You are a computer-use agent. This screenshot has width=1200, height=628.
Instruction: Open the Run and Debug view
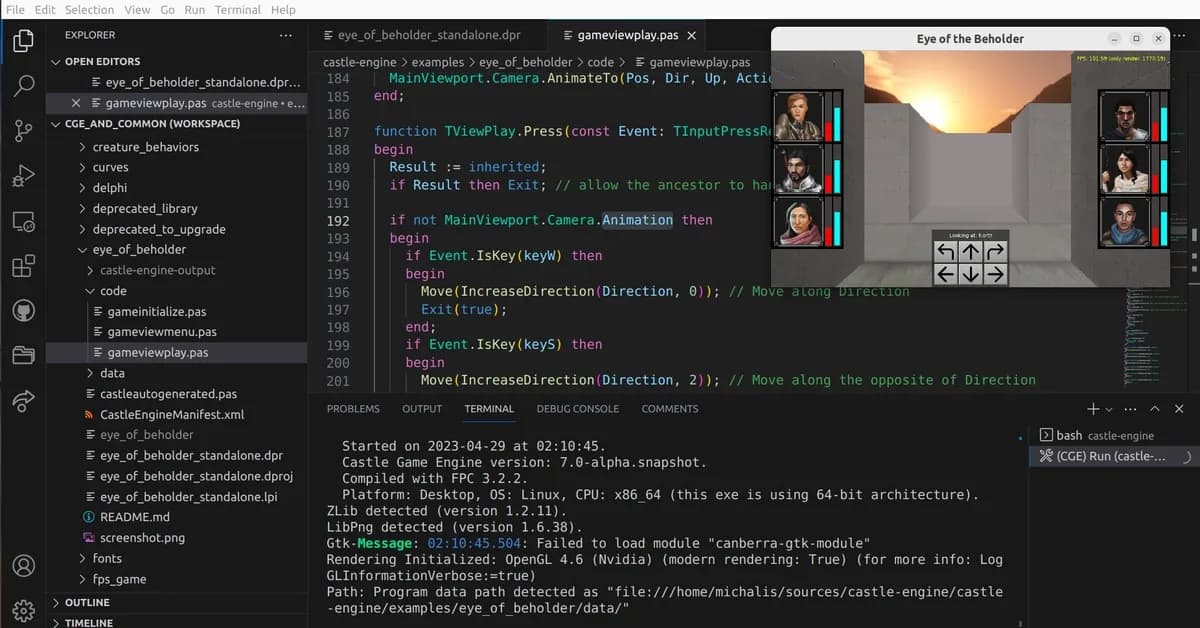pos(24,176)
